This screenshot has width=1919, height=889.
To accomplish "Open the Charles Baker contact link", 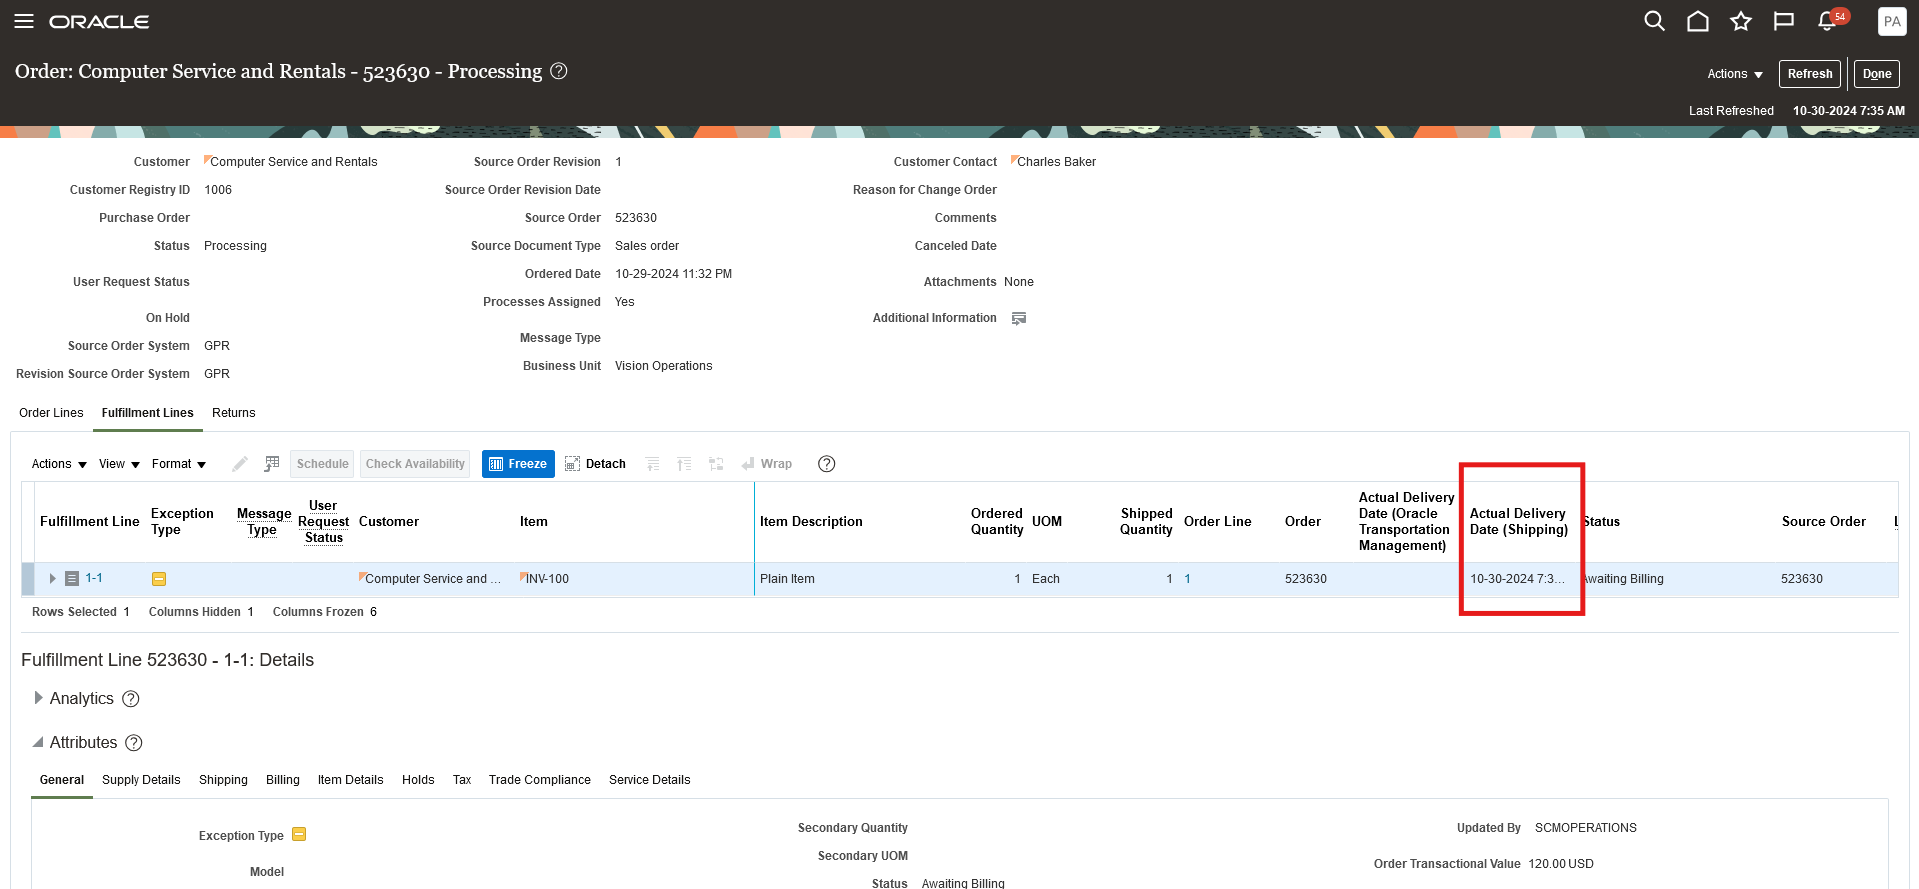I will pos(1056,162).
